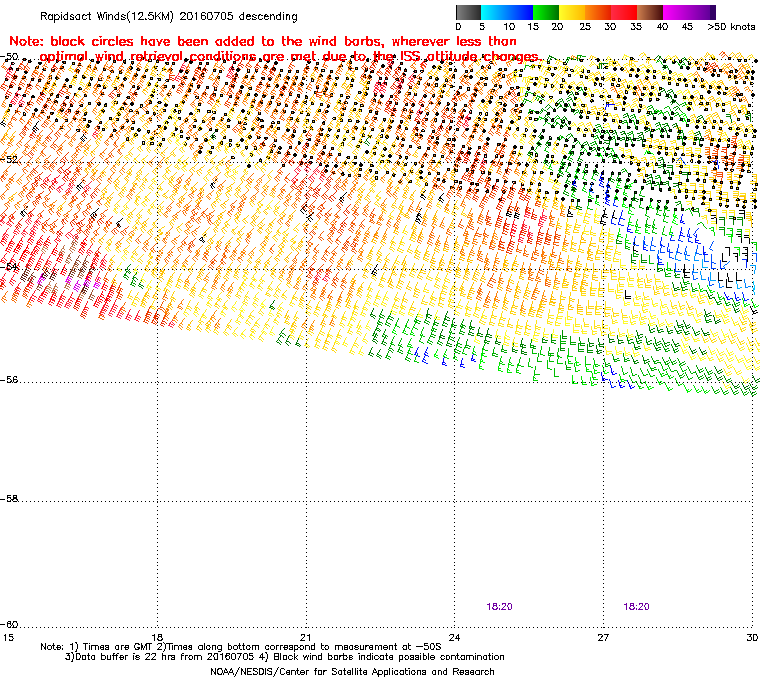This screenshot has height=688, width=760.
Task: Pick the red 30-35 knots color segment
Action: [x=624, y=12]
